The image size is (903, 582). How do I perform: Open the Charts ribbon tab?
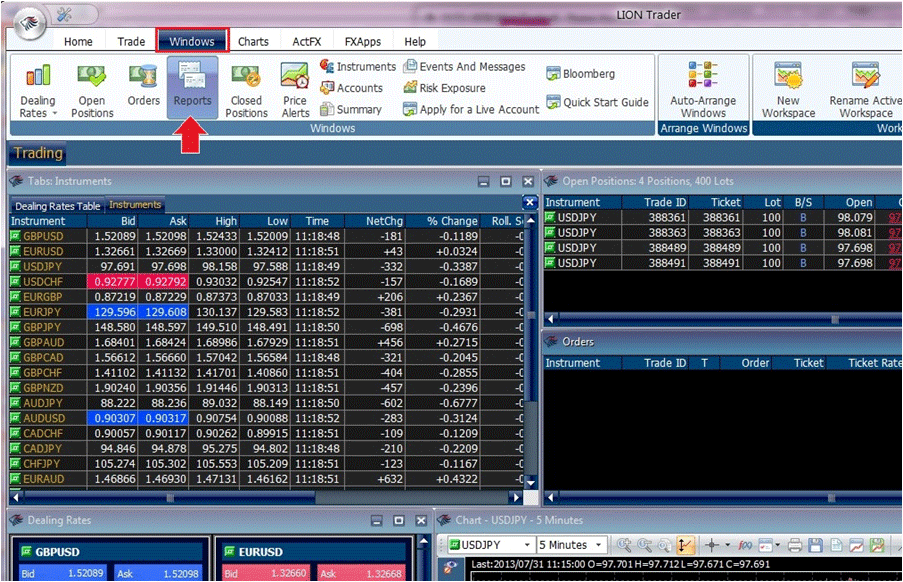pos(253,41)
